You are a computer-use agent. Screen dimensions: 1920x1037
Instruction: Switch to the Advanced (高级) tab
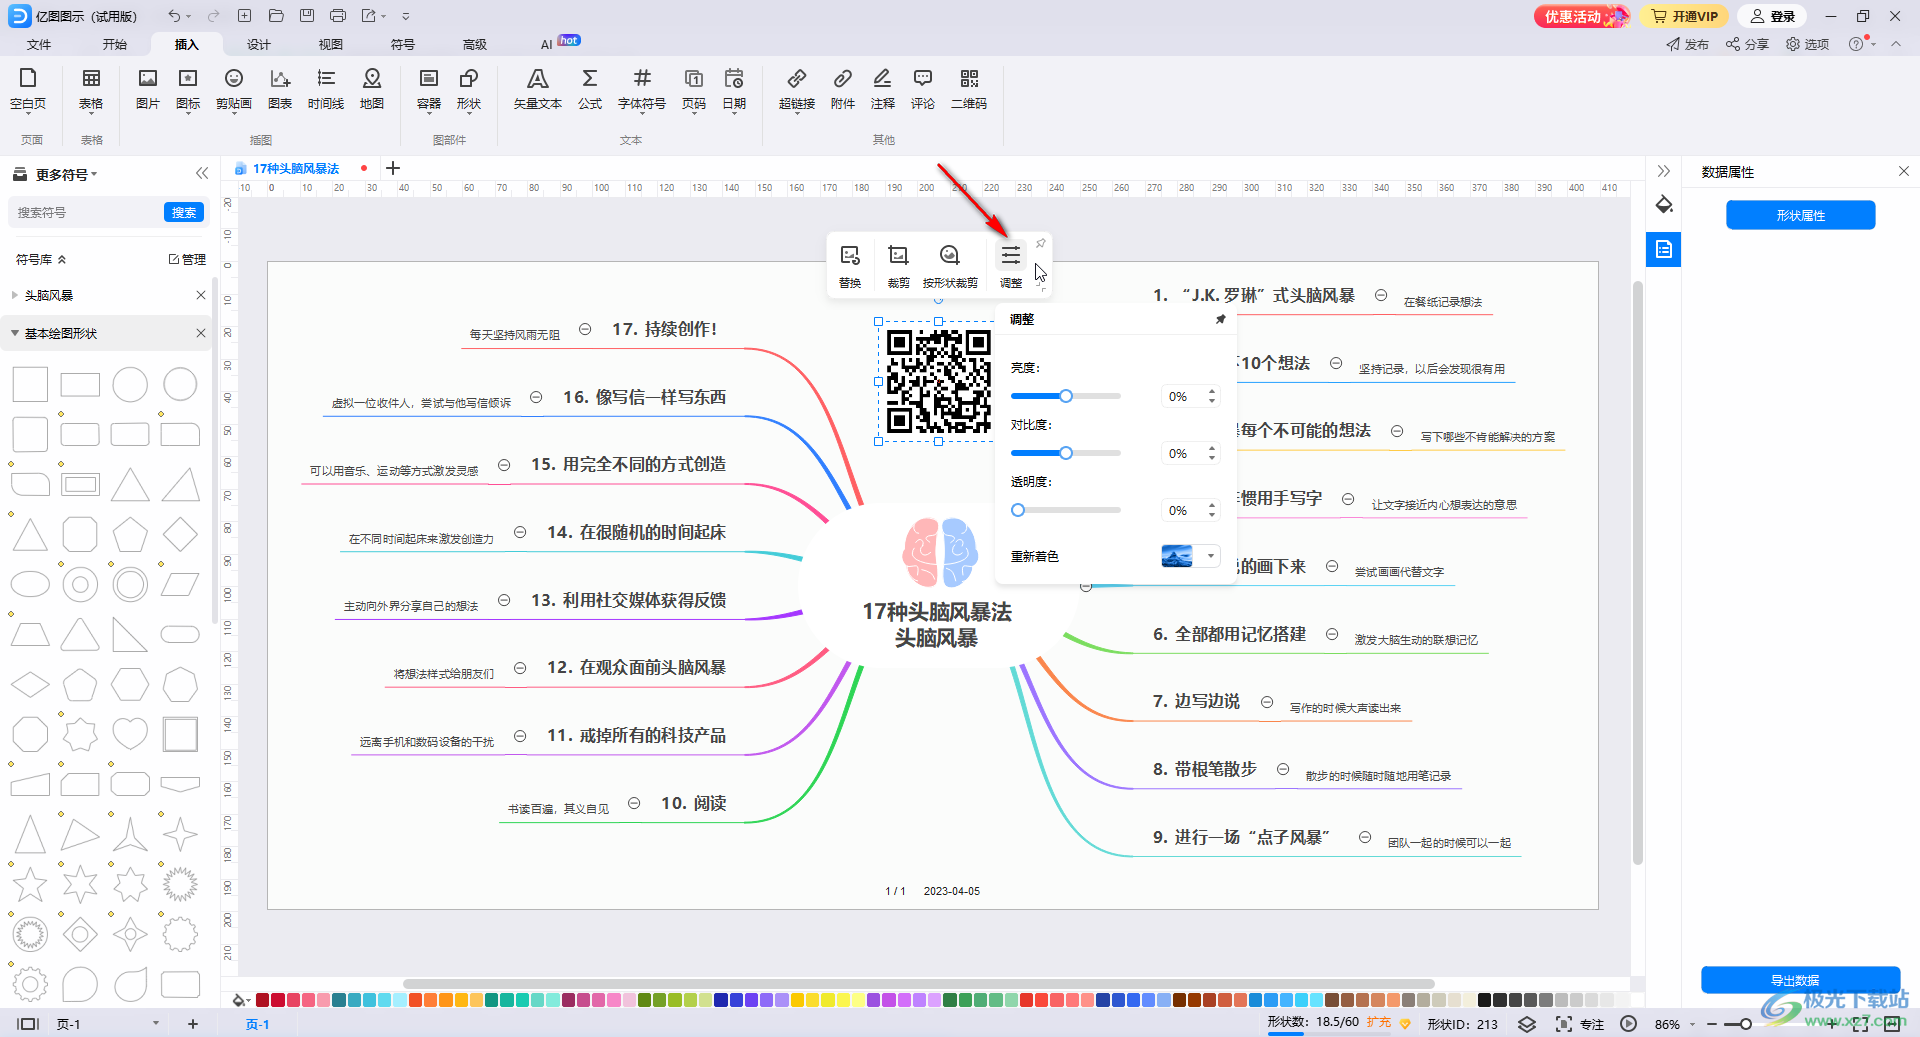pos(475,44)
